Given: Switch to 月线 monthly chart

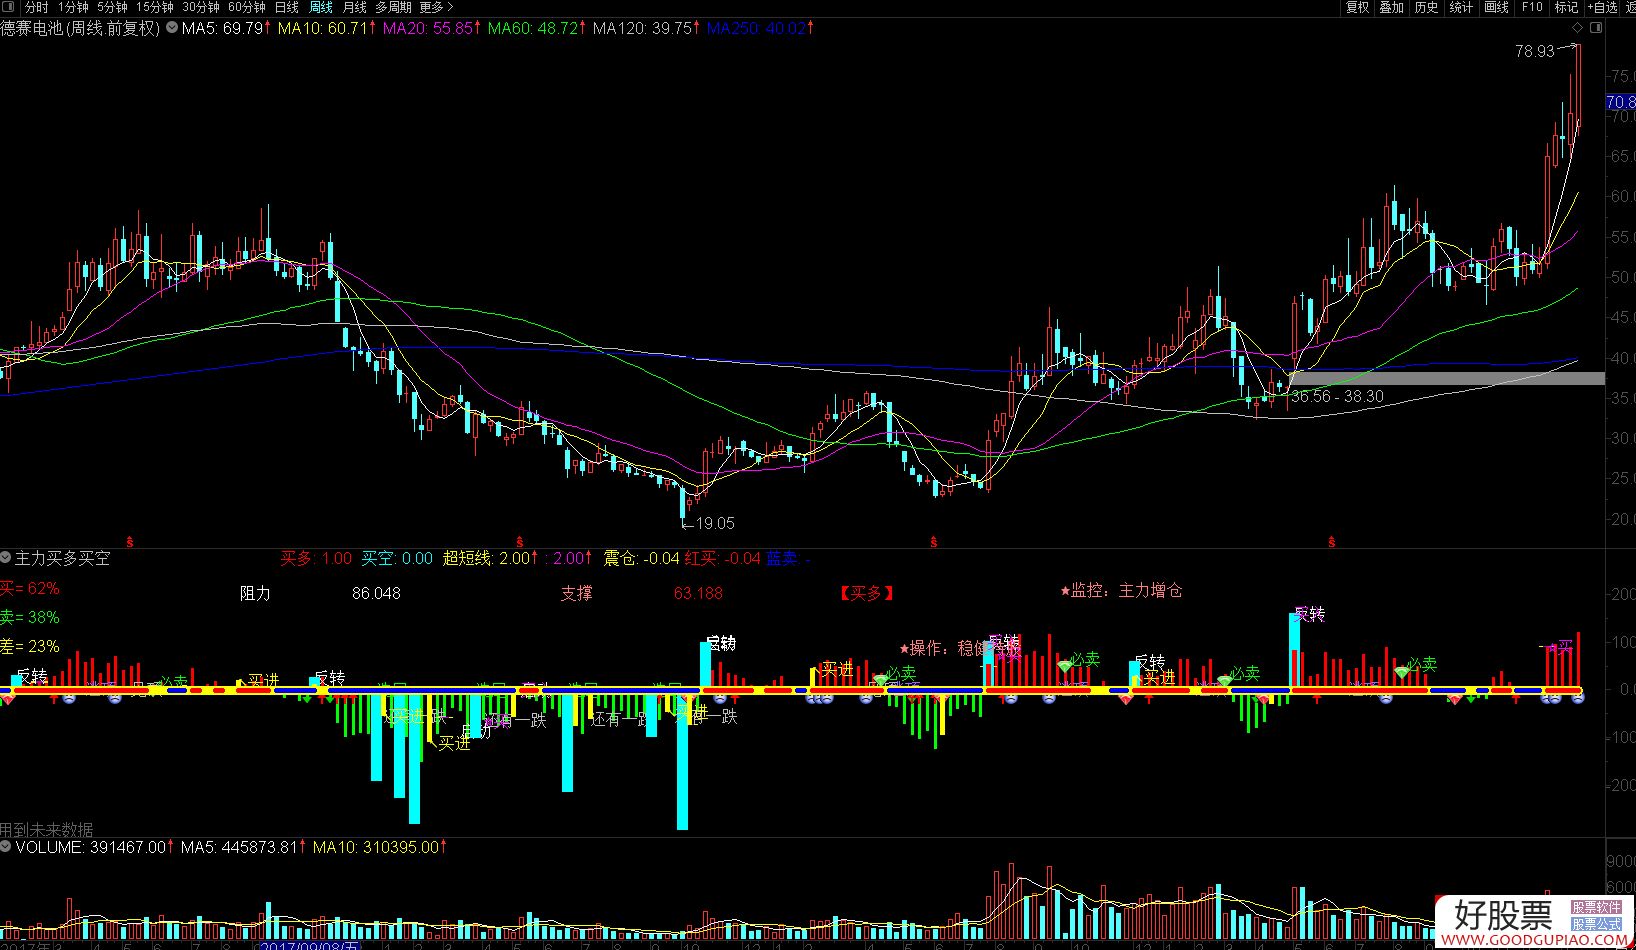Looking at the screenshot, I should click(355, 7).
